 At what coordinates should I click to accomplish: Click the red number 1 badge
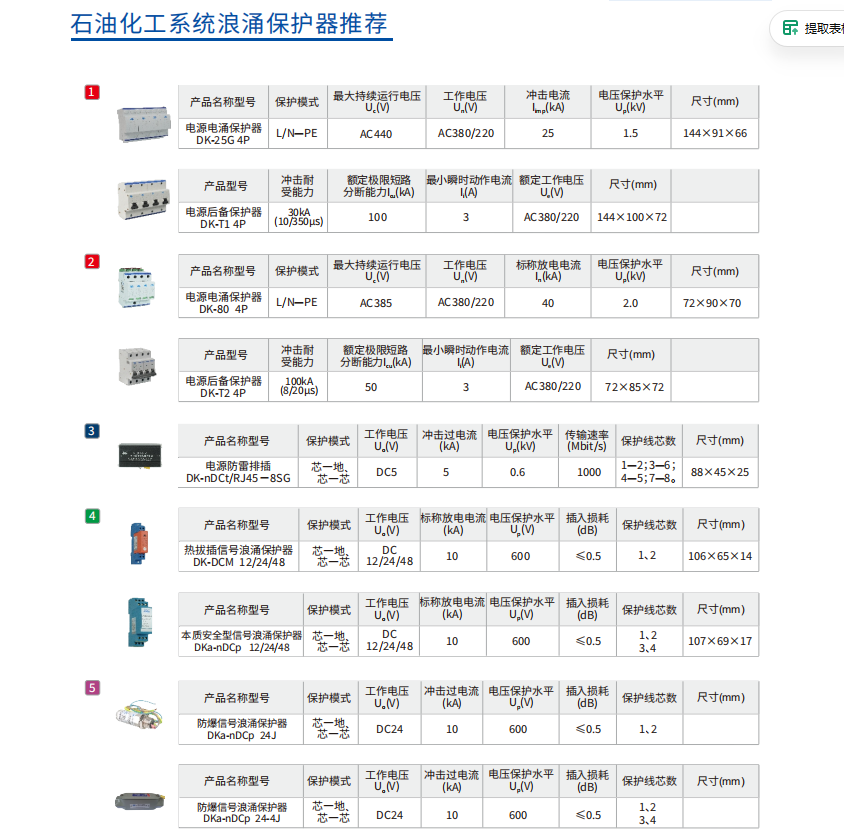(92, 92)
